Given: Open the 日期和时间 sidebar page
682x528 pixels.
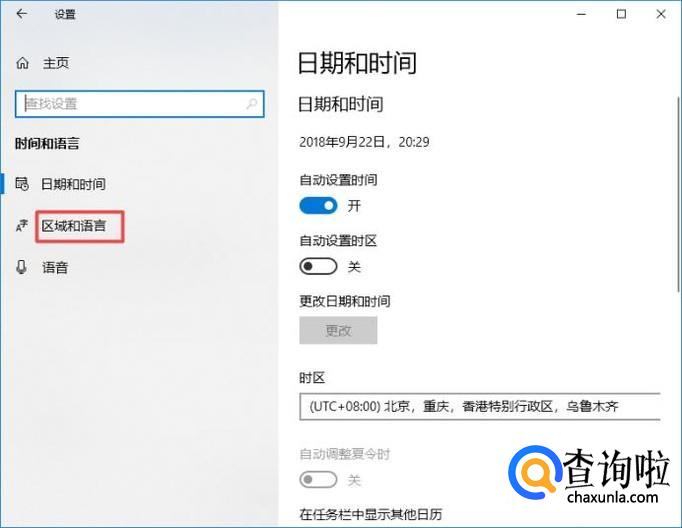Looking at the screenshot, I should [x=74, y=184].
